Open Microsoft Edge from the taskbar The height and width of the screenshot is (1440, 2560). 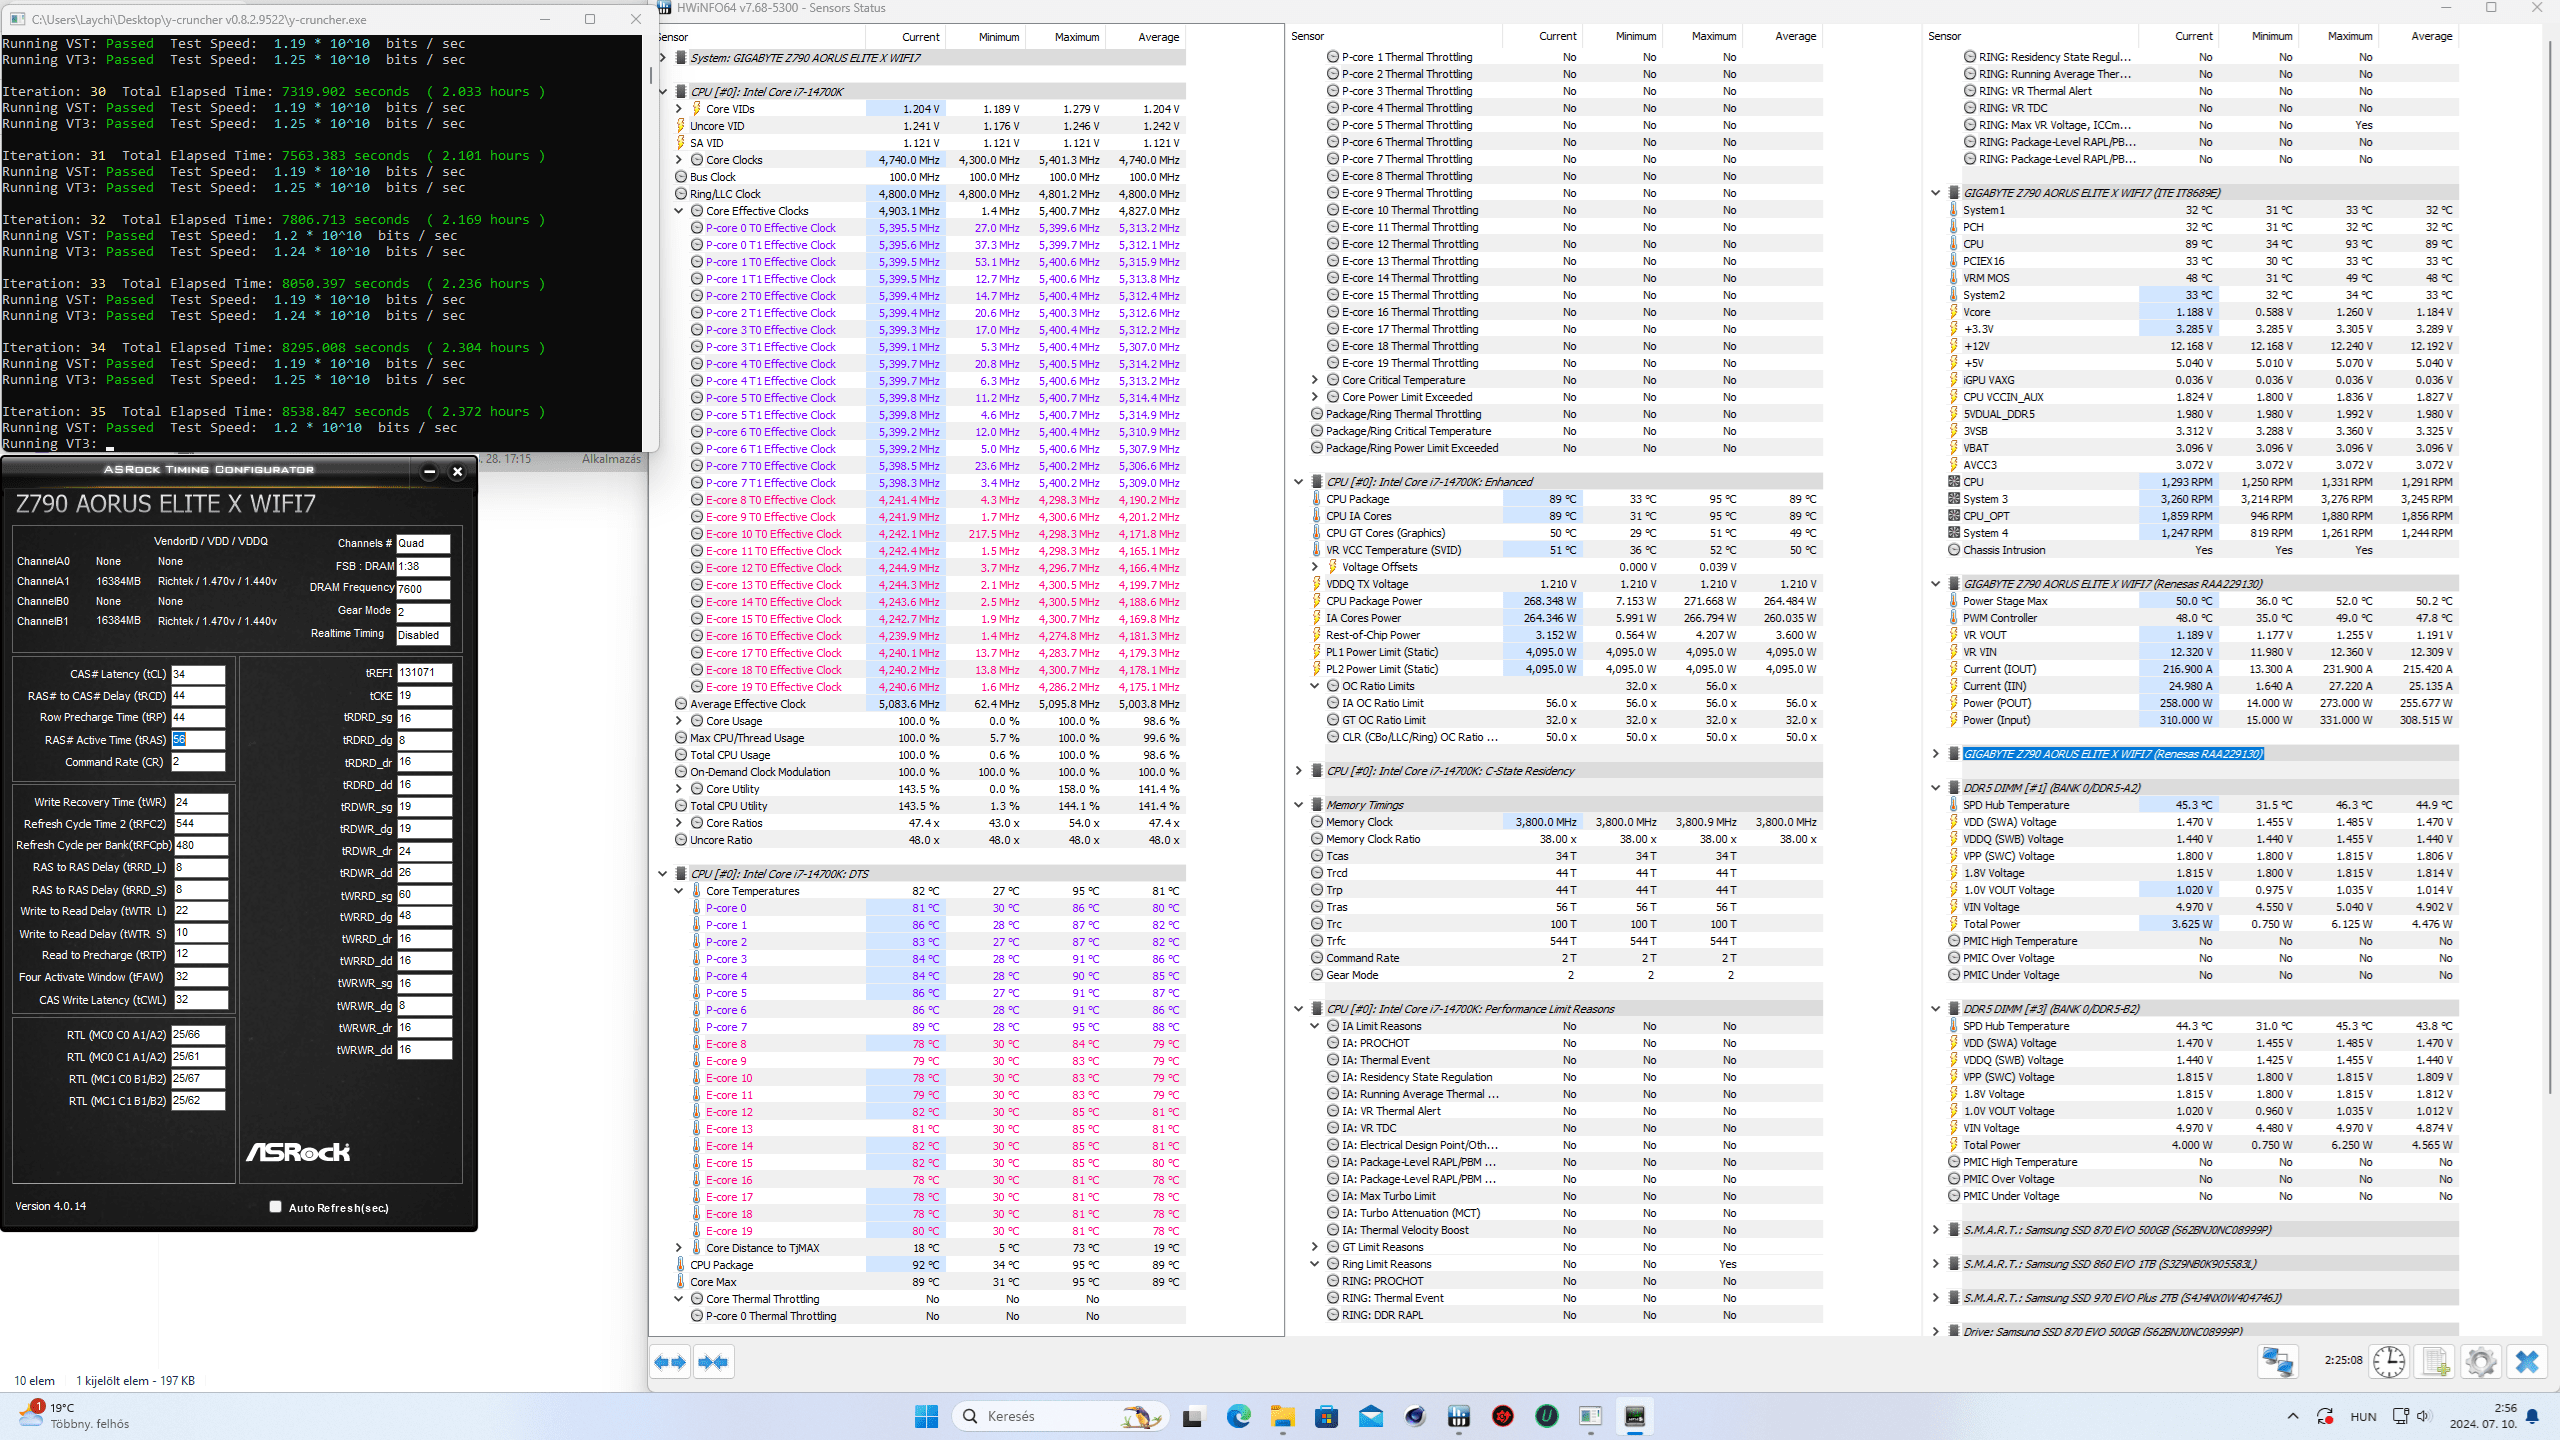click(1238, 1416)
